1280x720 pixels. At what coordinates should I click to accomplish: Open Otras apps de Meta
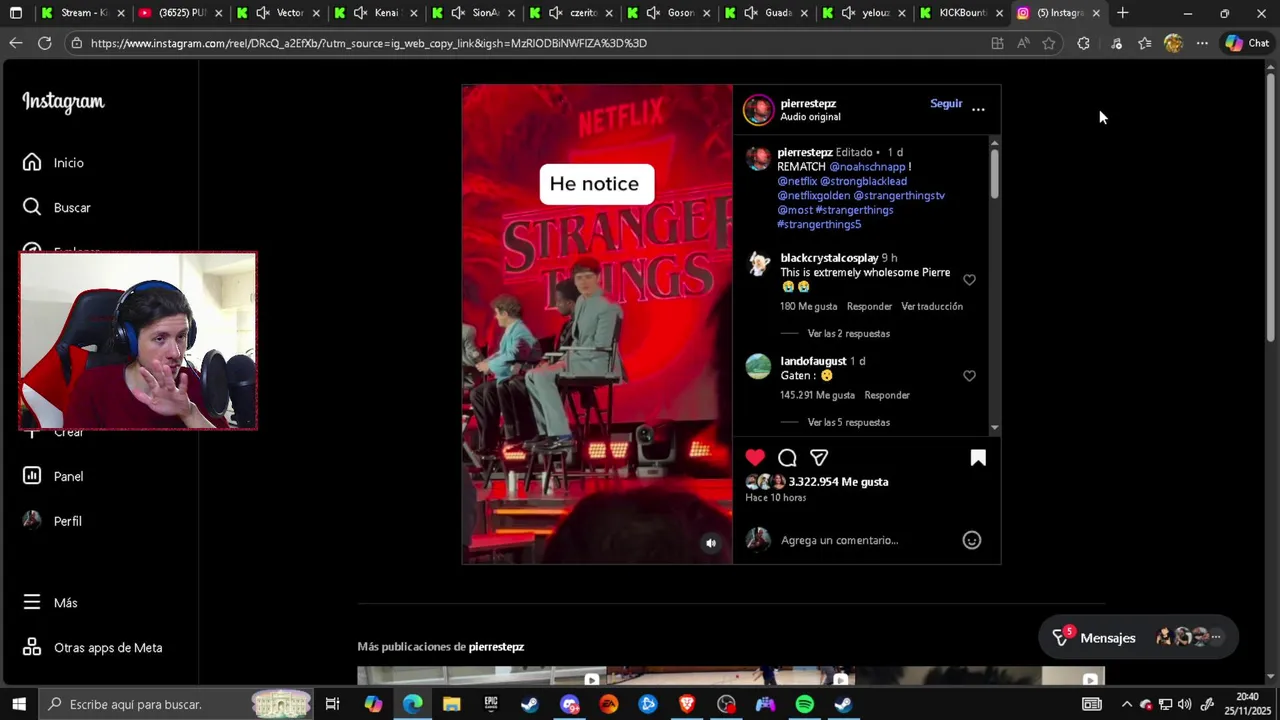point(92,648)
